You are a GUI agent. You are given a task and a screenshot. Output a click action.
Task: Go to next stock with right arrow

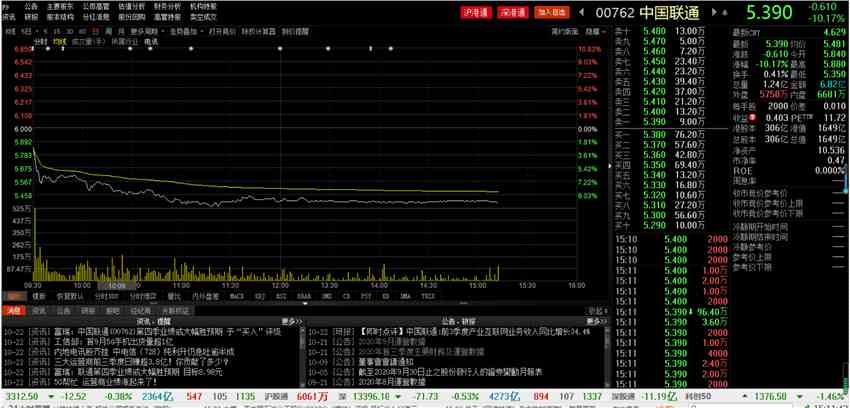coord(713,12)
